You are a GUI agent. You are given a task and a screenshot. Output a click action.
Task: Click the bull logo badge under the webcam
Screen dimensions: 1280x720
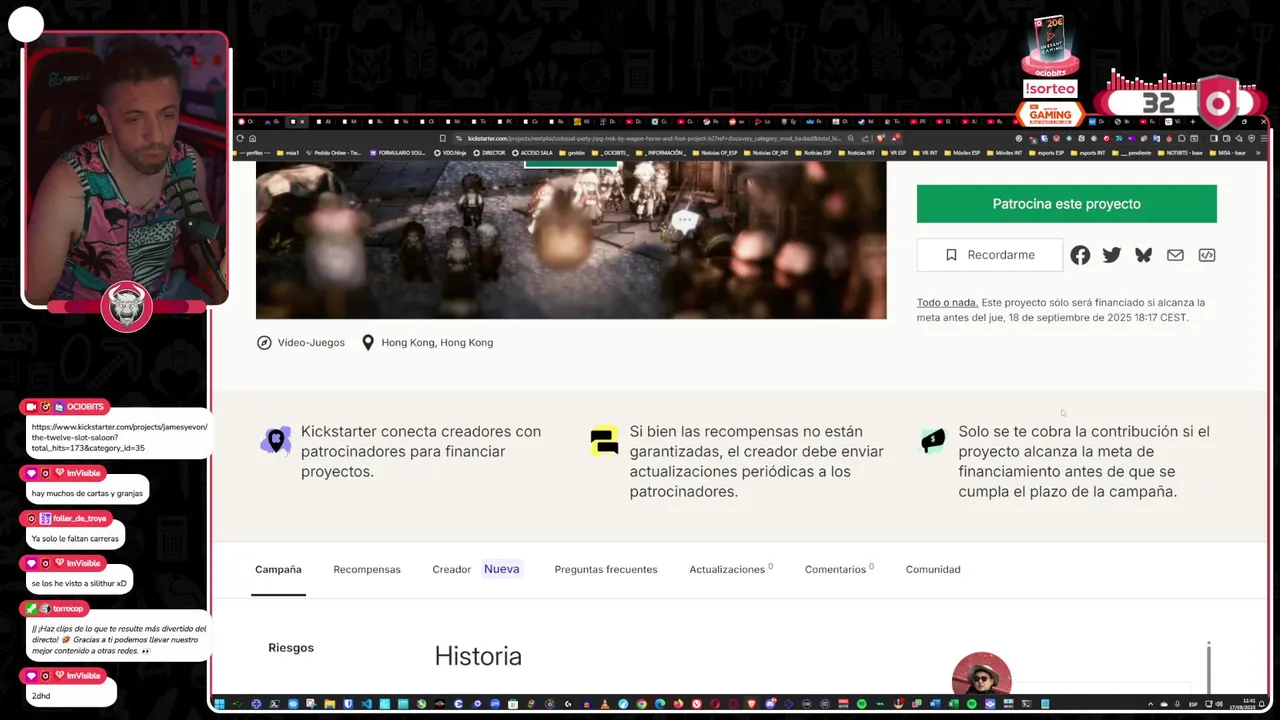pyautogui.click(x=126, y=307)
